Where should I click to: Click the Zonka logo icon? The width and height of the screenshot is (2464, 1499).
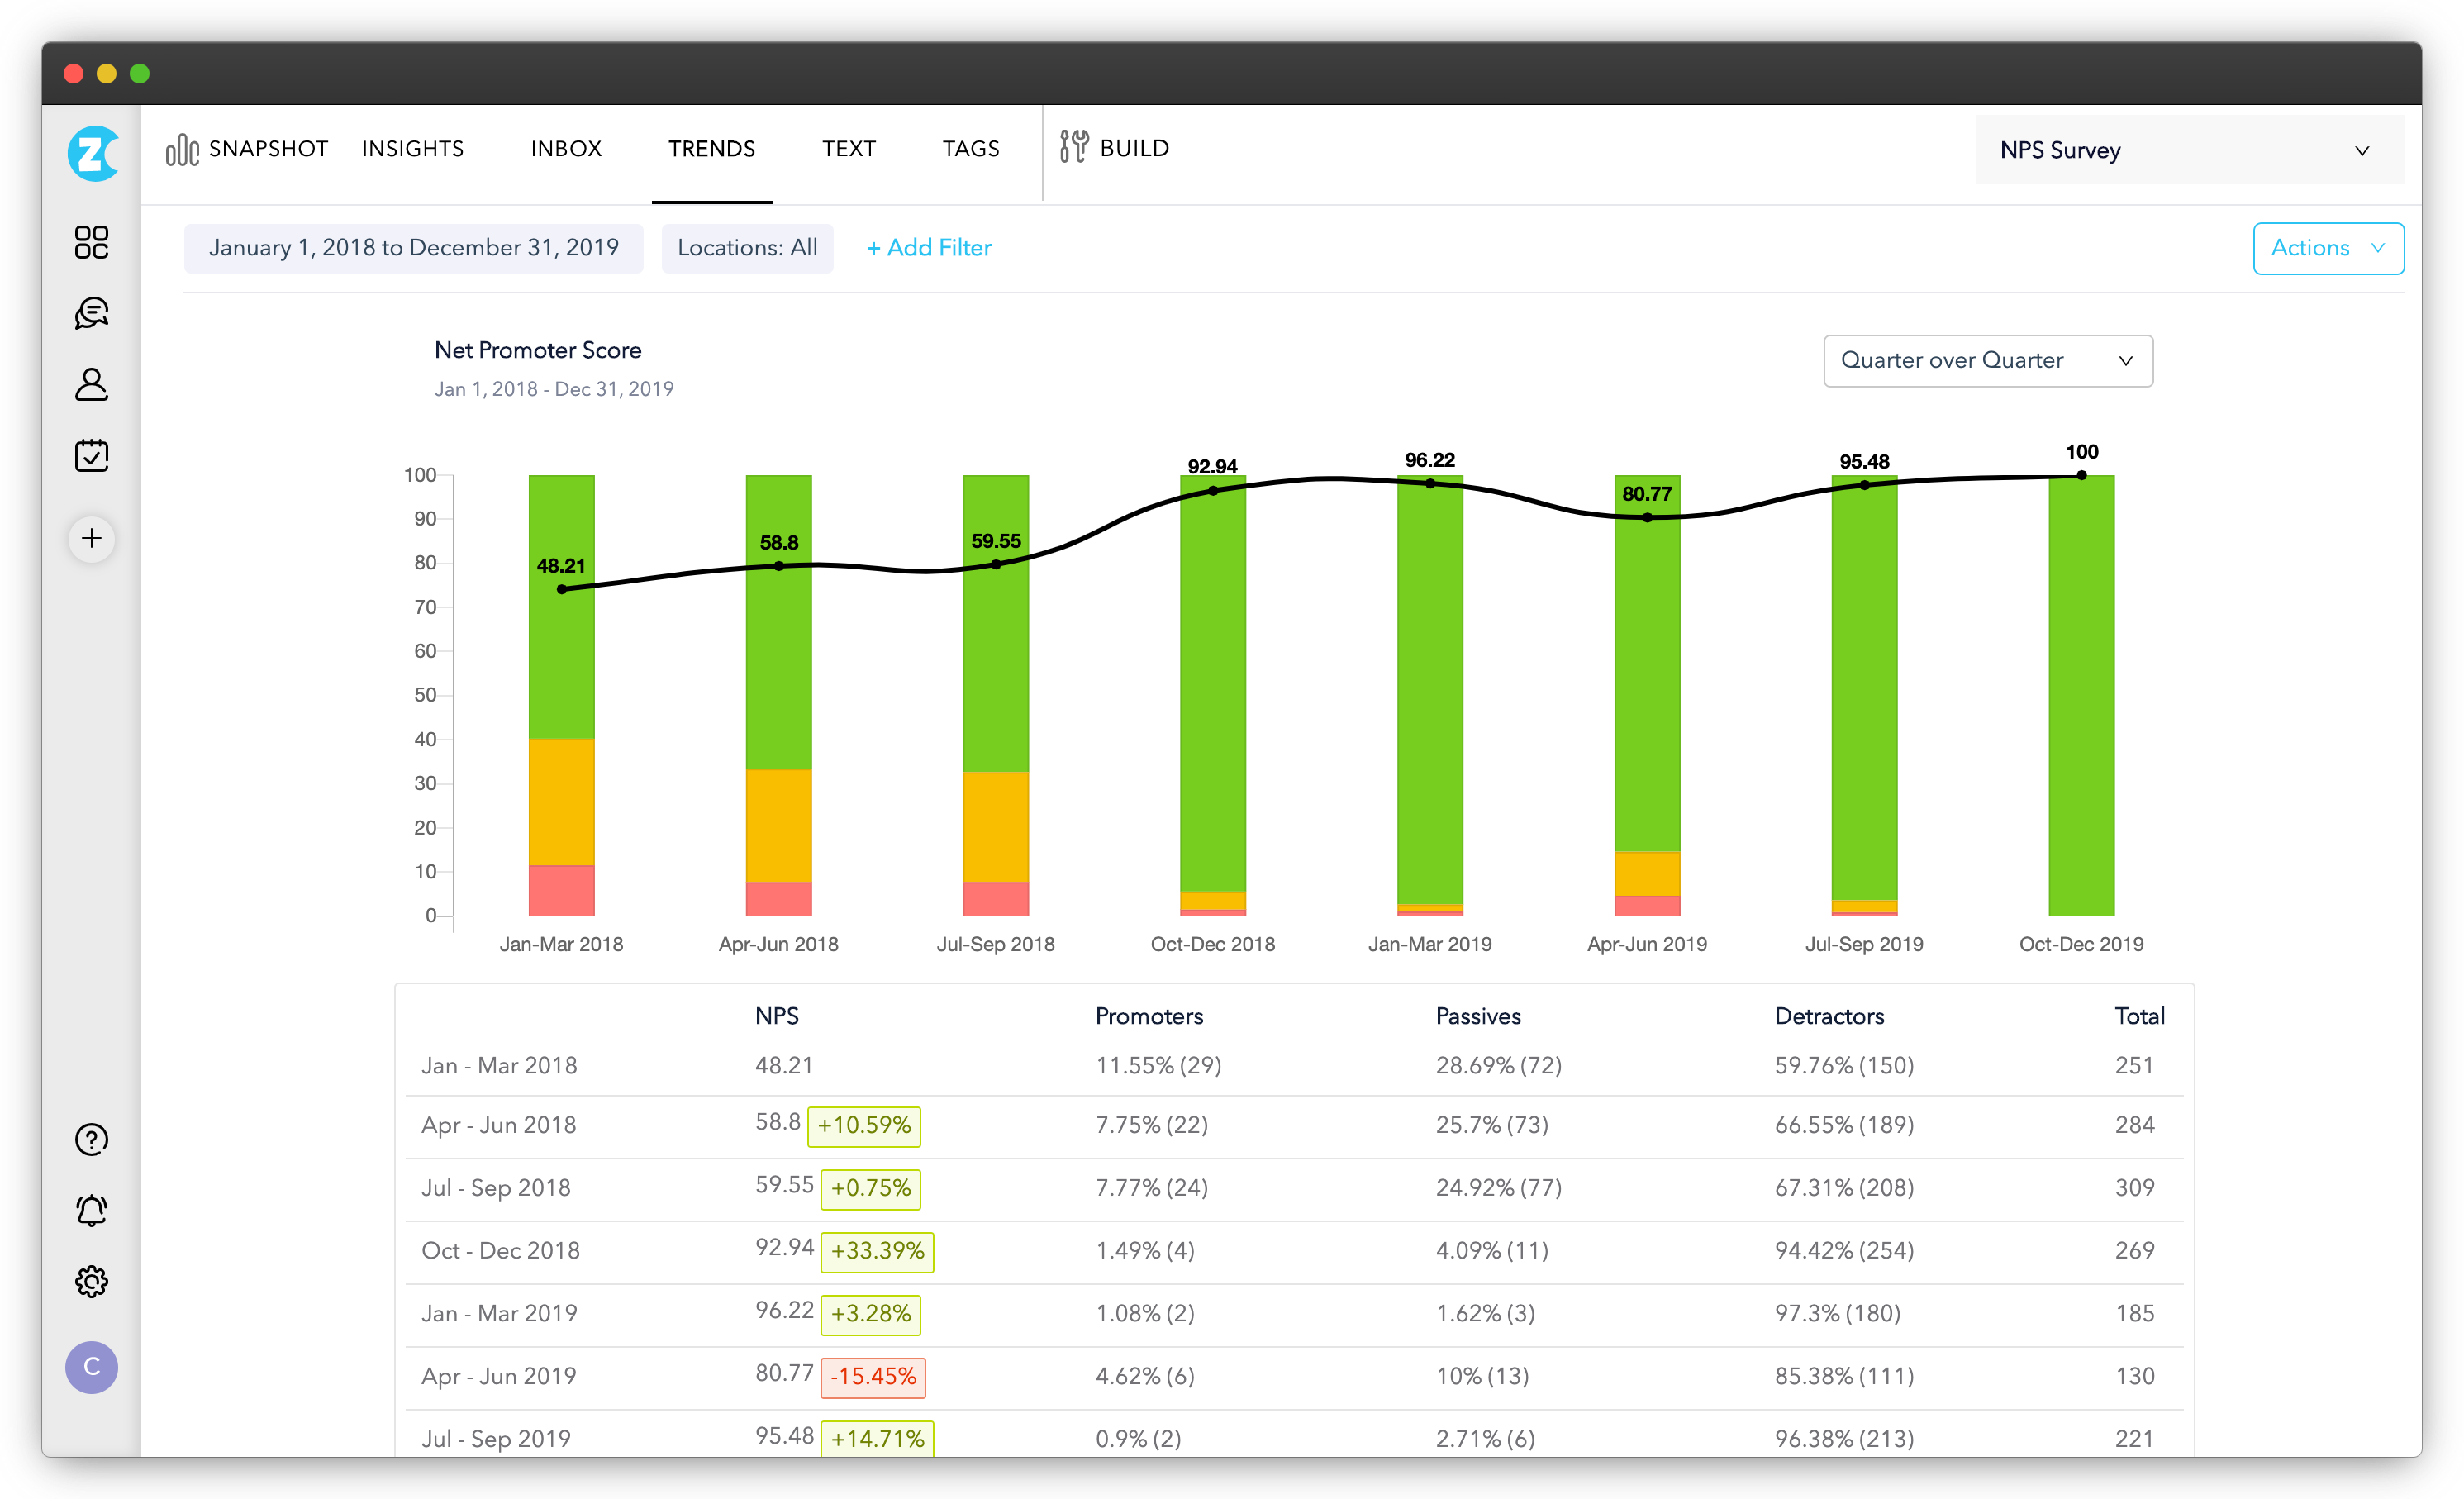tap(92, 153)
